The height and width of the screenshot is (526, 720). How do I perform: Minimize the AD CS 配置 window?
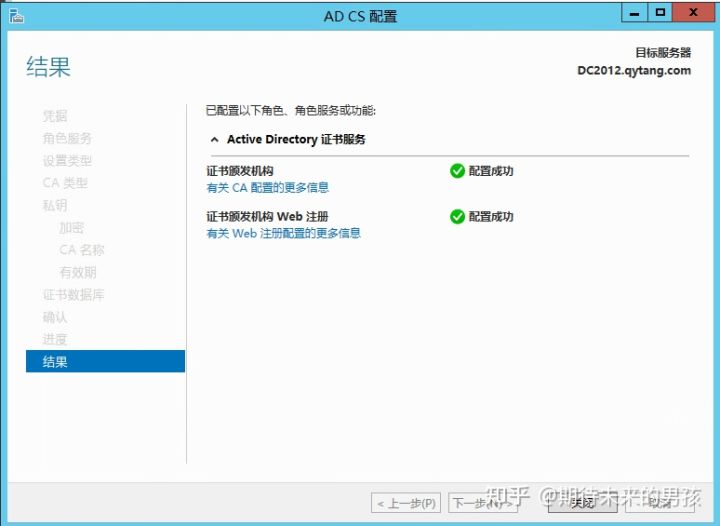pos(635,13)
